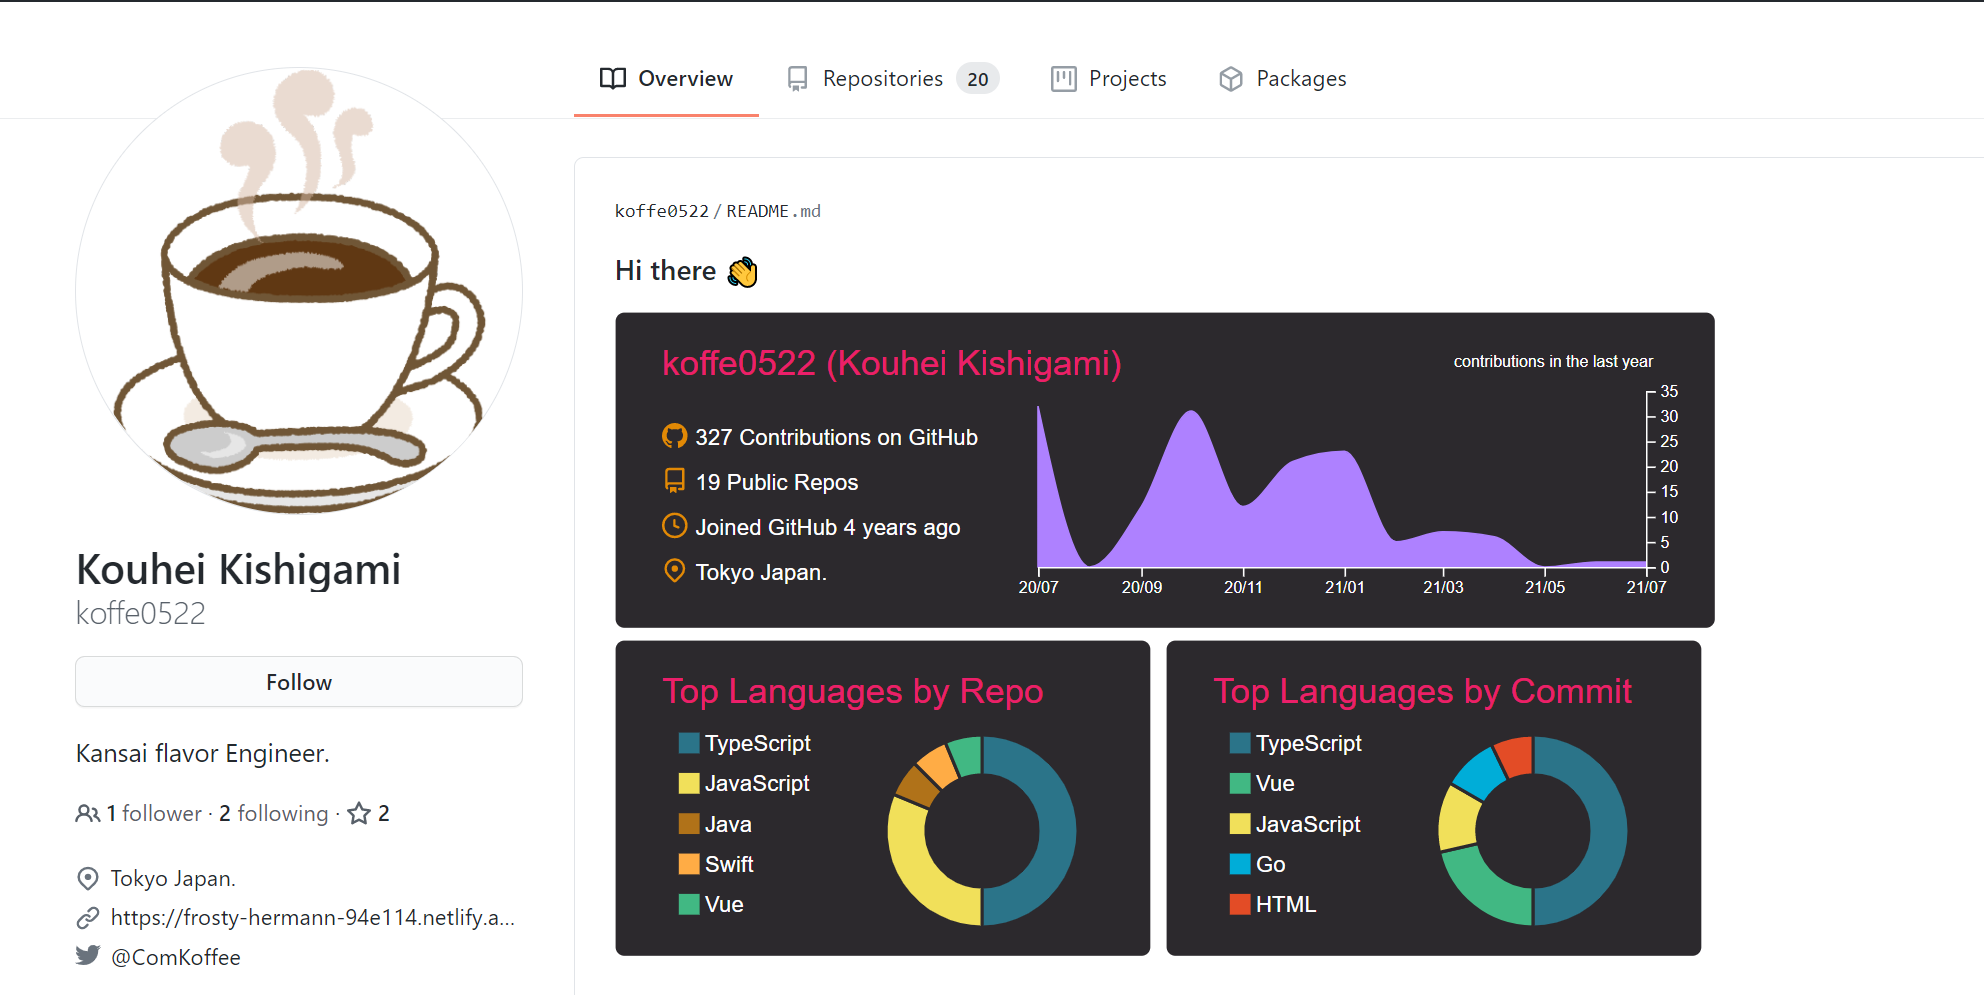Image resolution: width=1984 pixels, height=995 pixels.
Task: Click the 'Hi there' heading
Action: [666, 271]
